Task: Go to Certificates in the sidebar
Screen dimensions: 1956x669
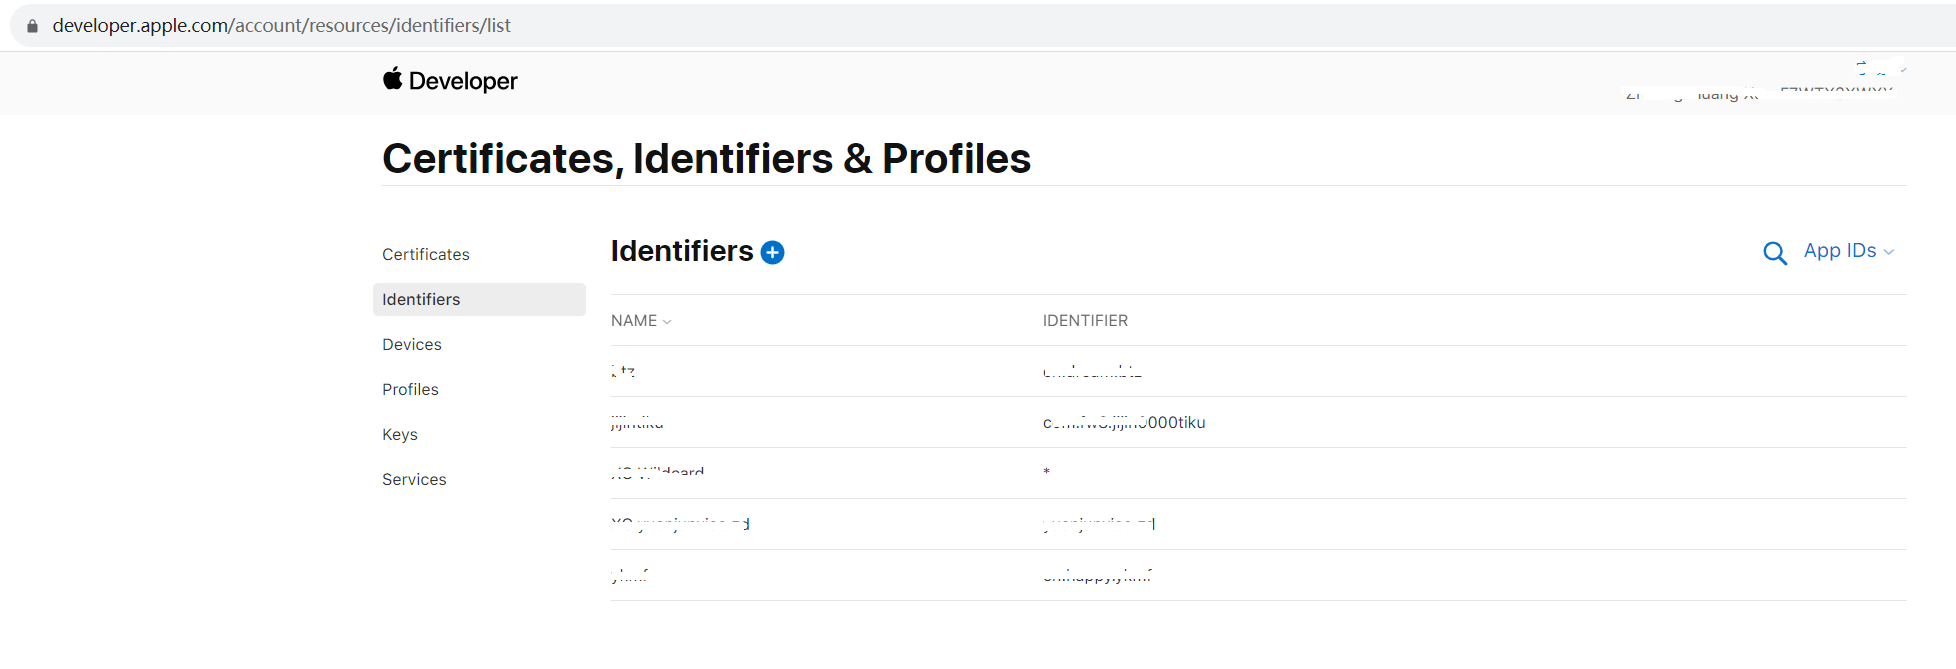Action: [426, 255]
